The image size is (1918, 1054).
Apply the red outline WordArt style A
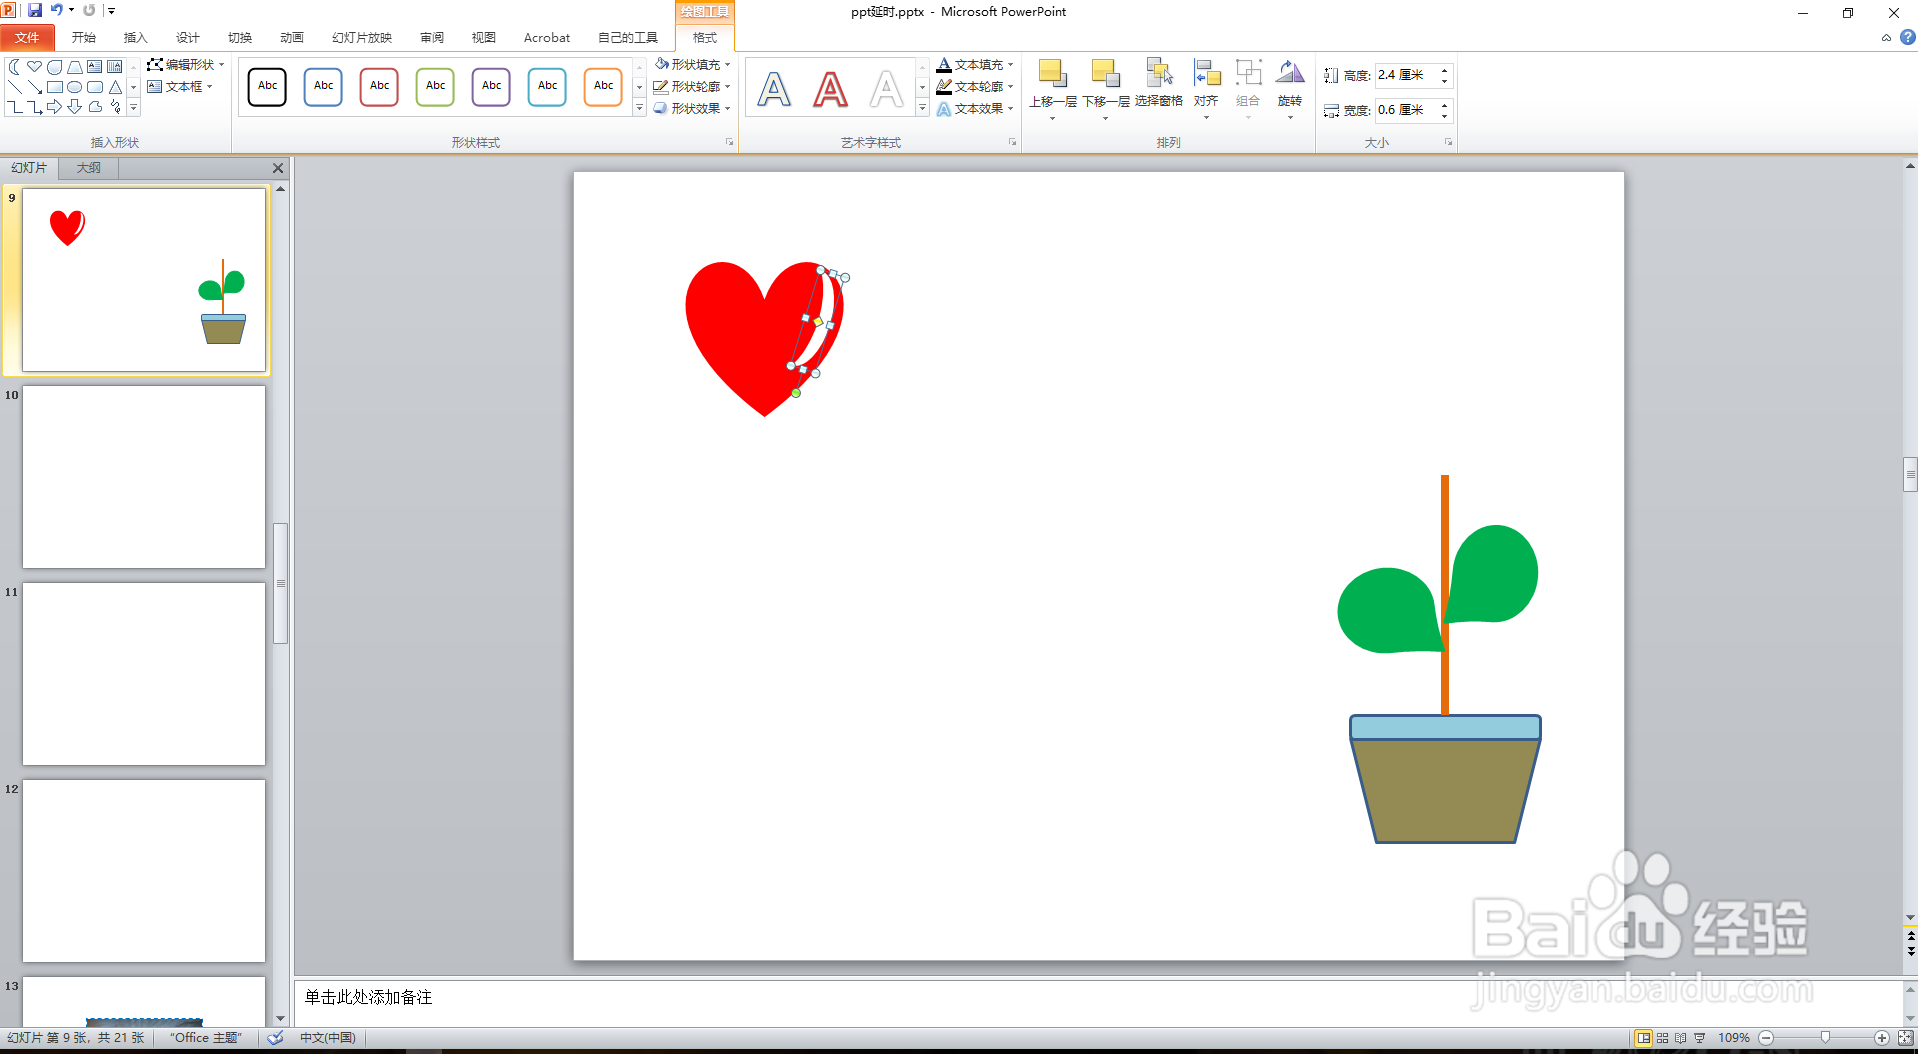click(830, 88)
